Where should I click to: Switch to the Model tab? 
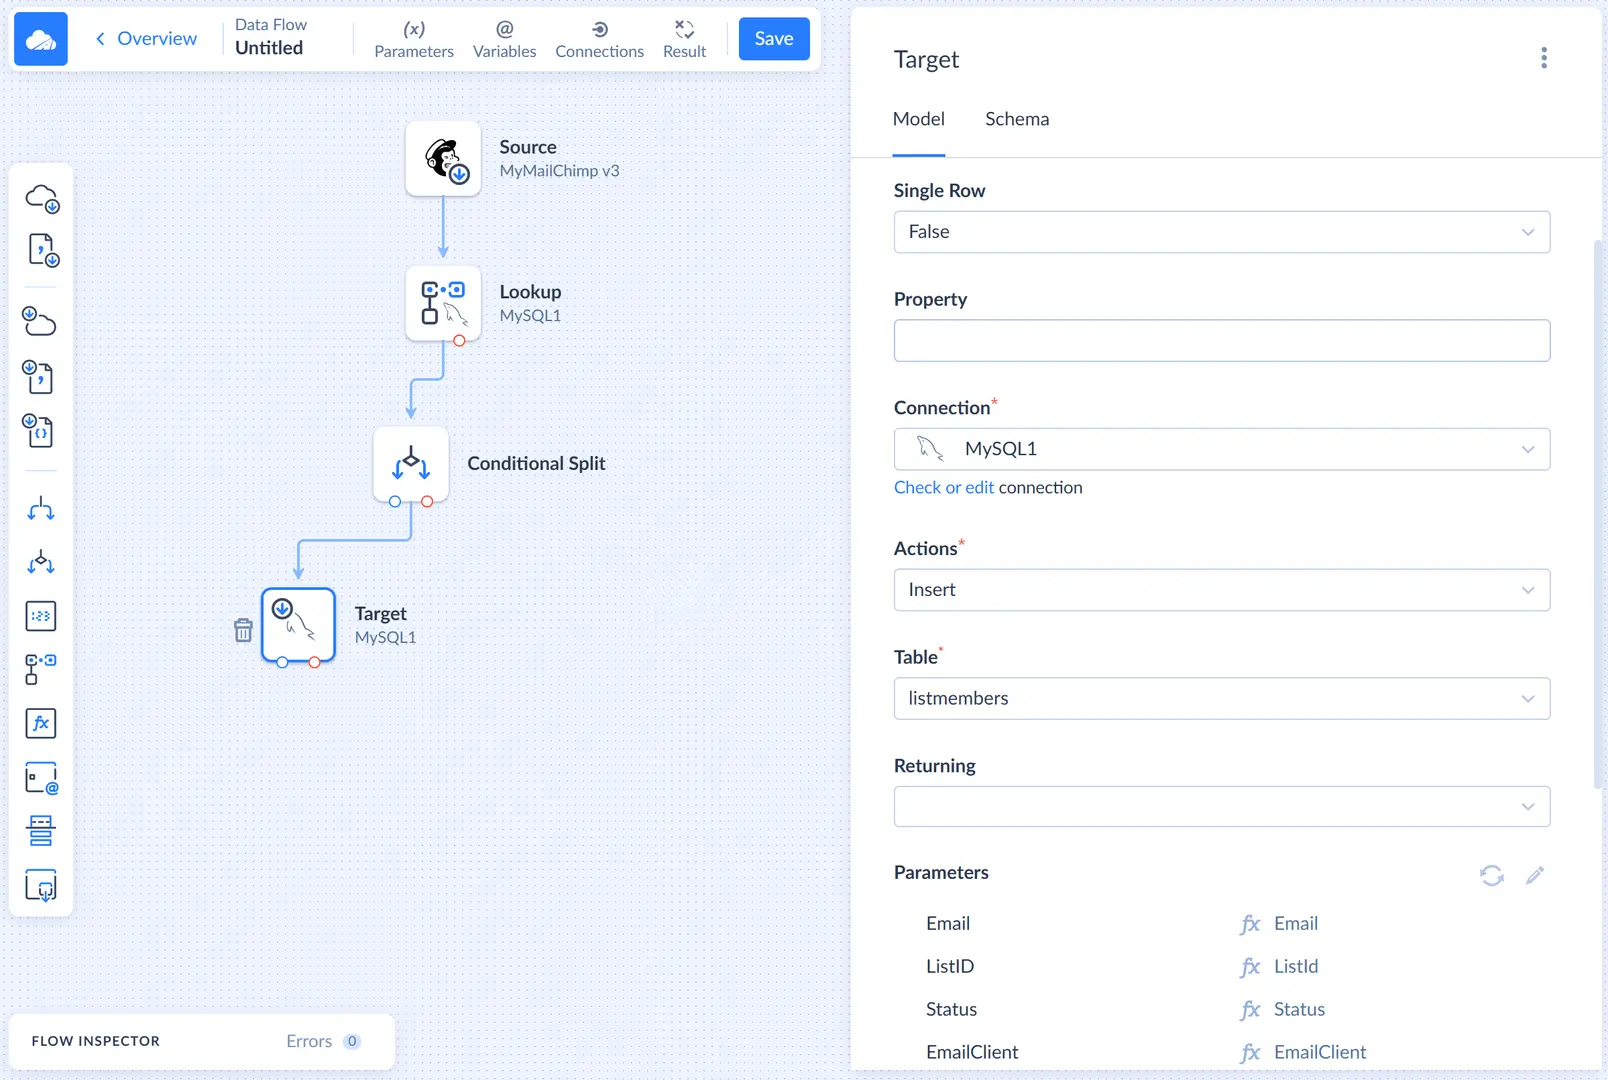[x=918, y=119]
